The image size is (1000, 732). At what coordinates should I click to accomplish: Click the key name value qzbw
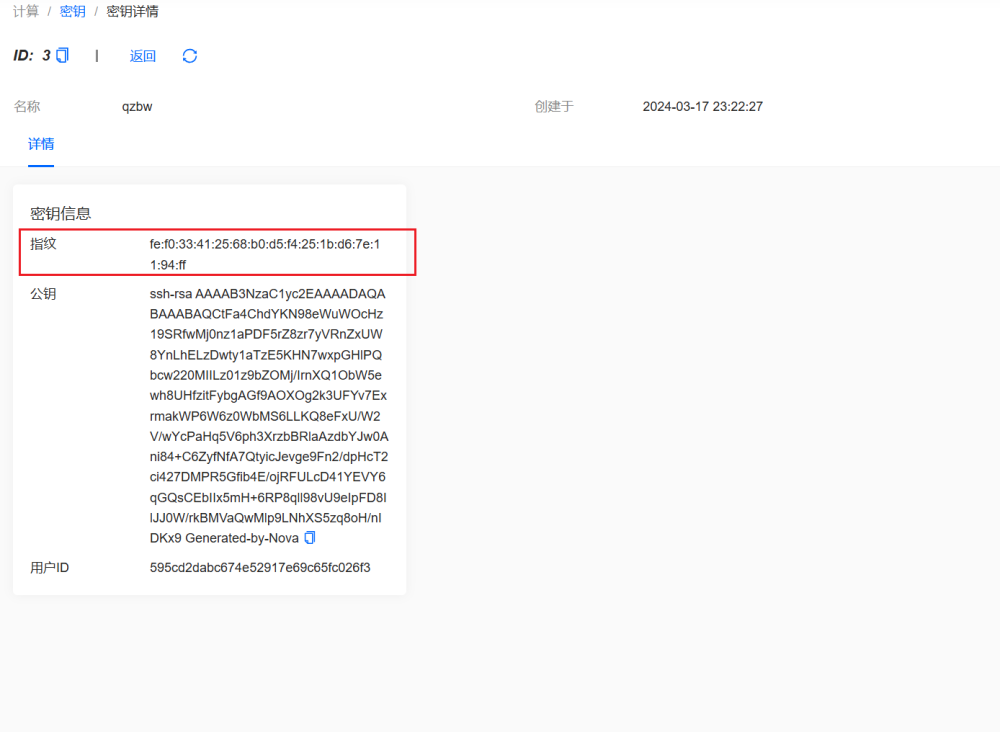(x=137, y=106)
